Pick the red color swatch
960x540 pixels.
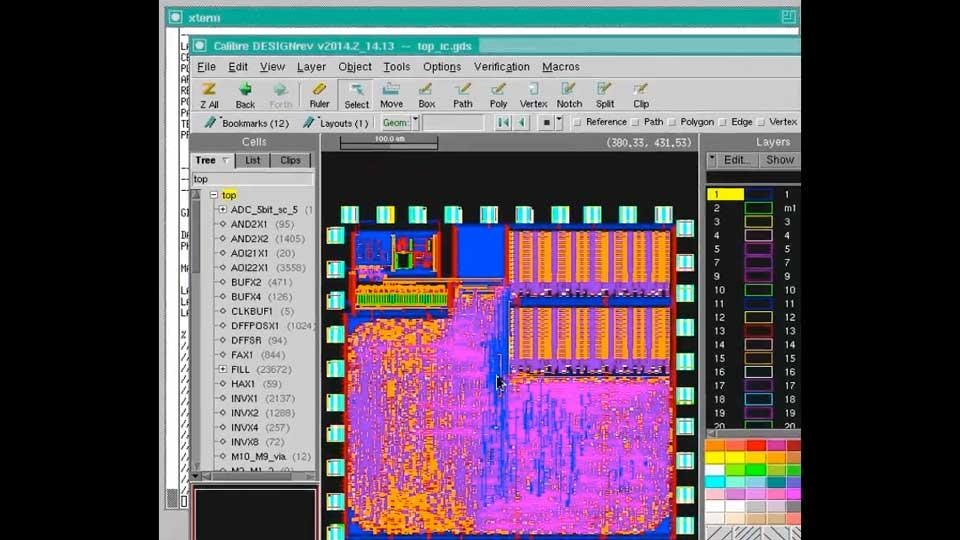pos(756,445)
